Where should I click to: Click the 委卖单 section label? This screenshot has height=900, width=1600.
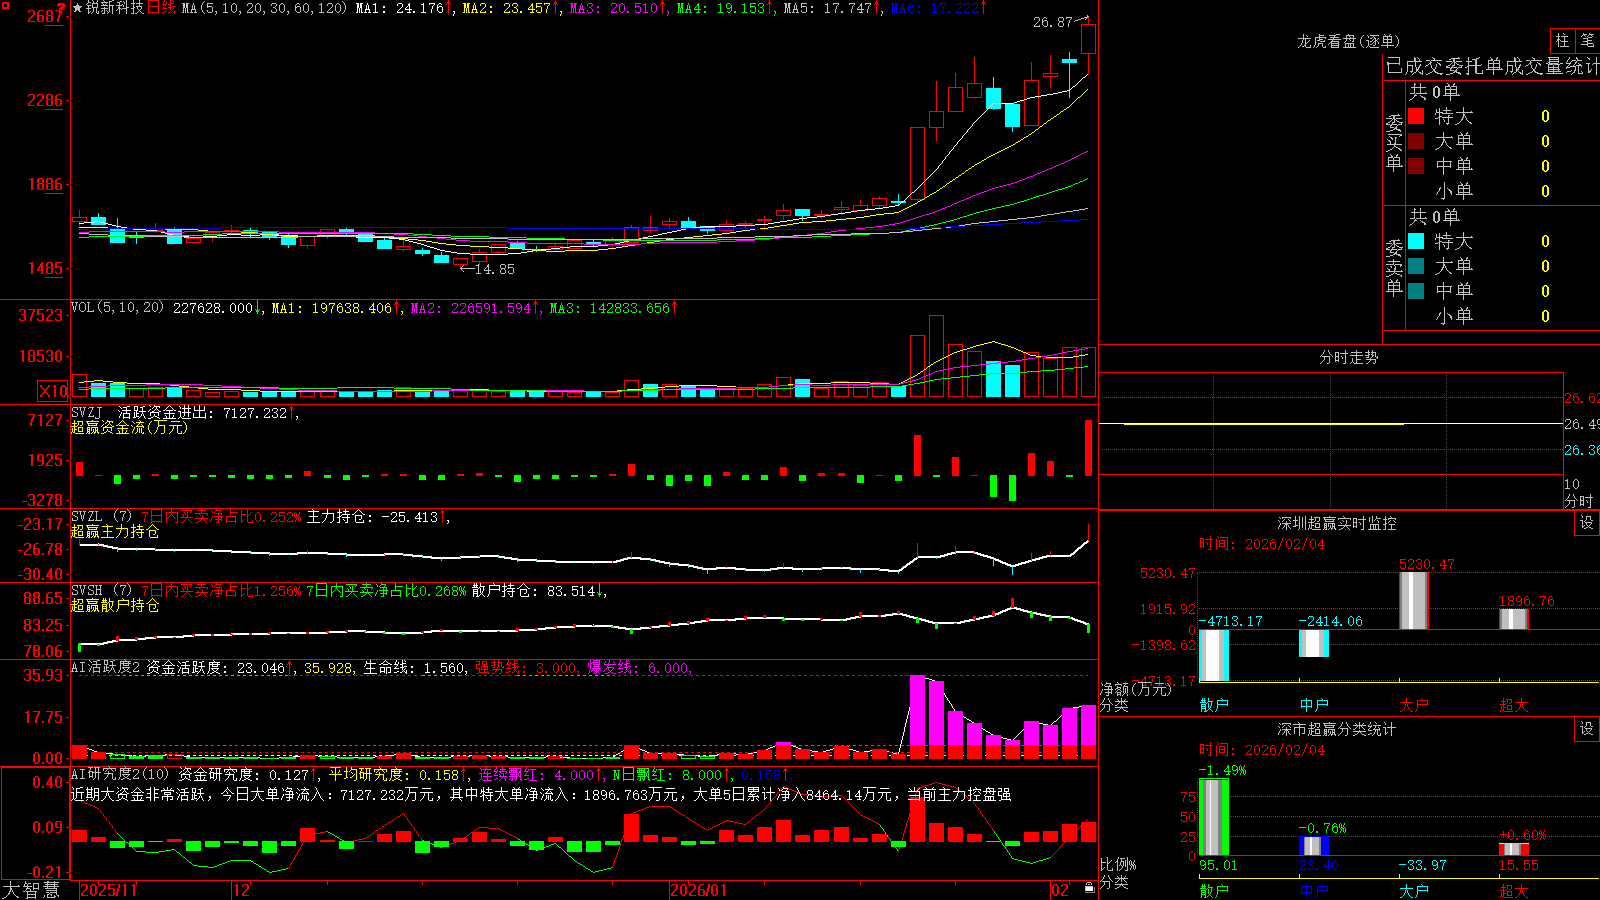click(1394, 267)
